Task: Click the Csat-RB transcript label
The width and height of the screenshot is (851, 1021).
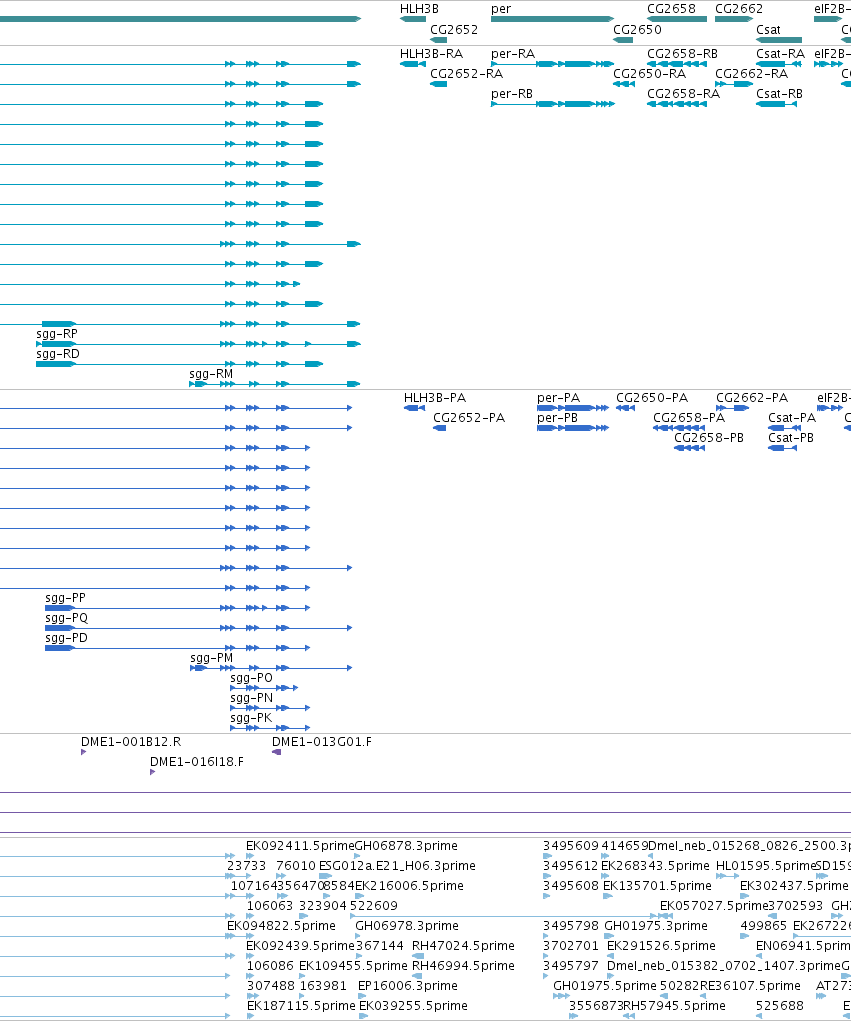Action: point(779,94)
